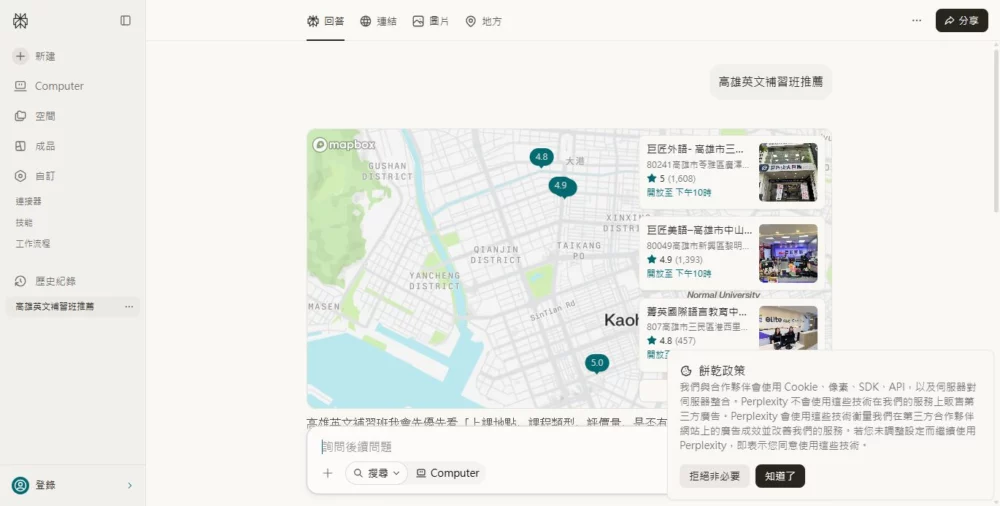Click the plus icon beside 新建
The height and width of the screenshot is (506, 1000).
click(20, 56)
